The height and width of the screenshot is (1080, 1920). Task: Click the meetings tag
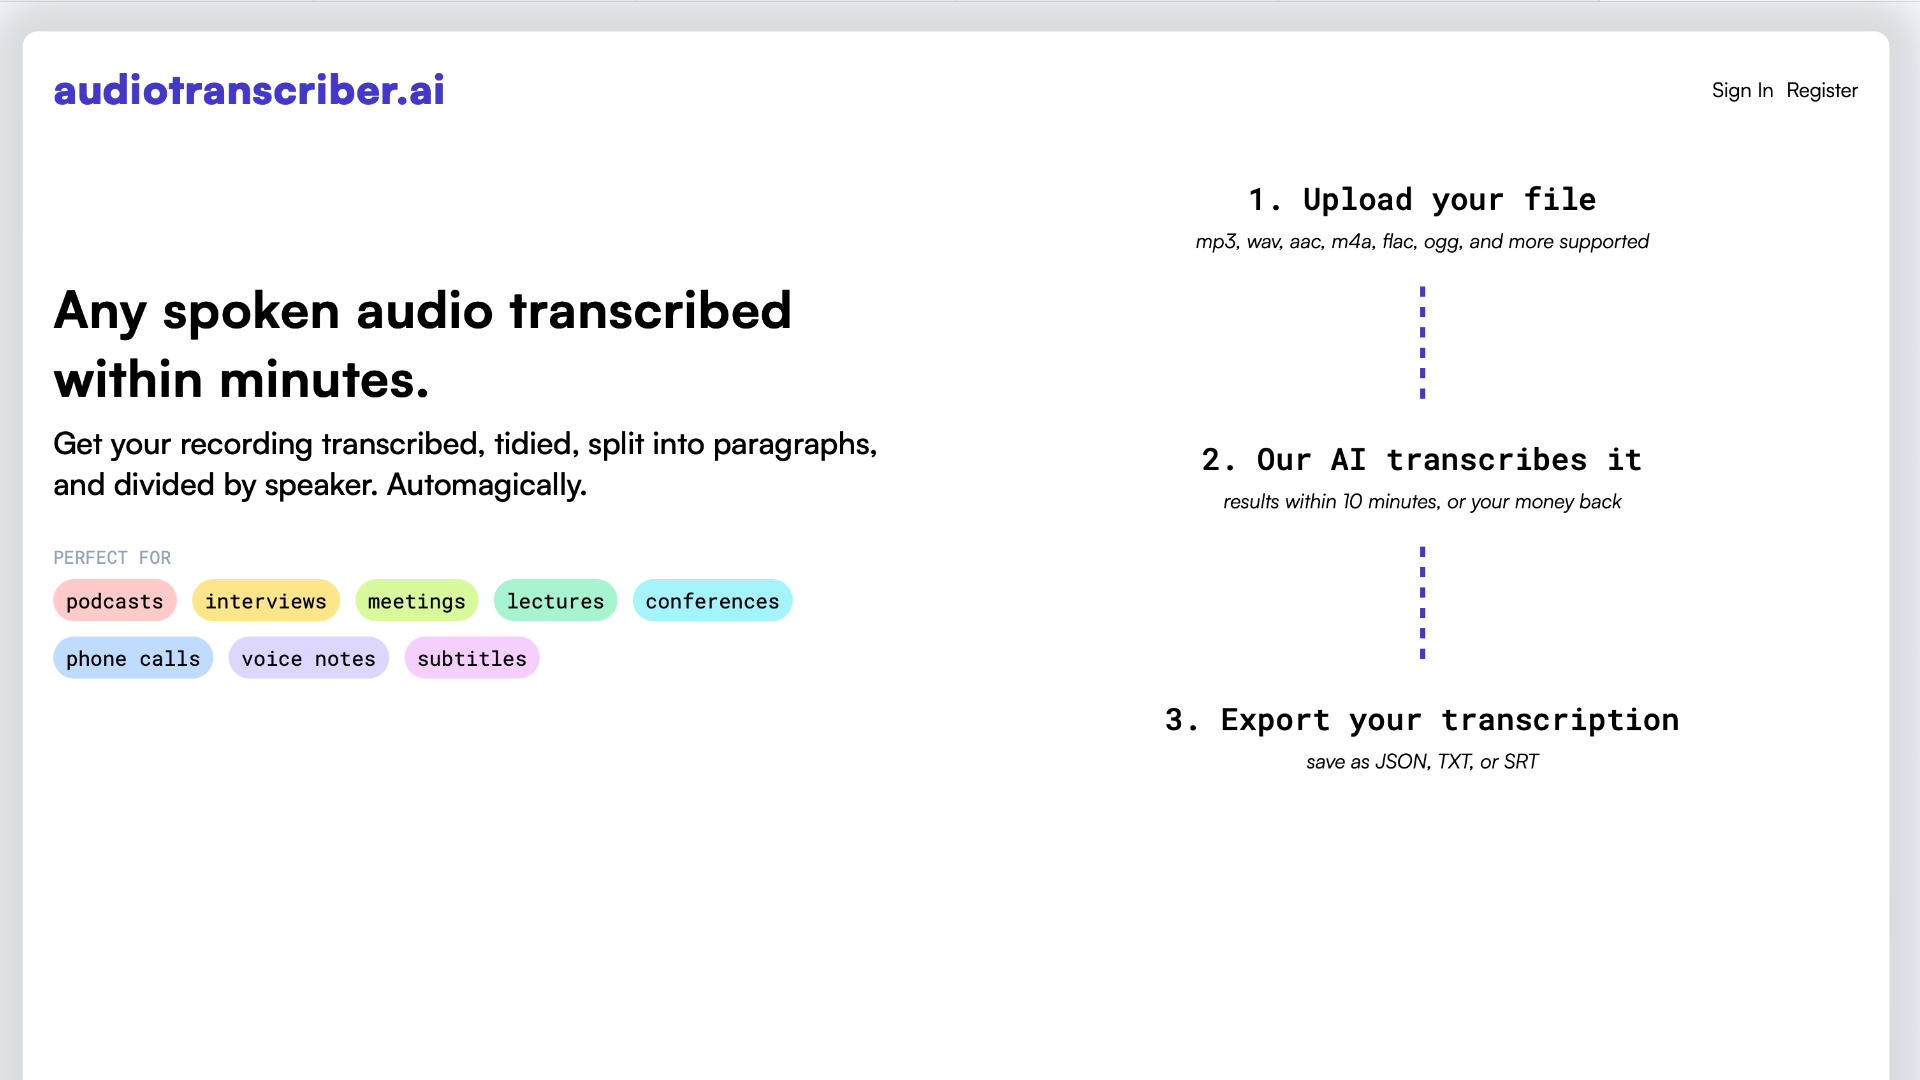point(417,600)
